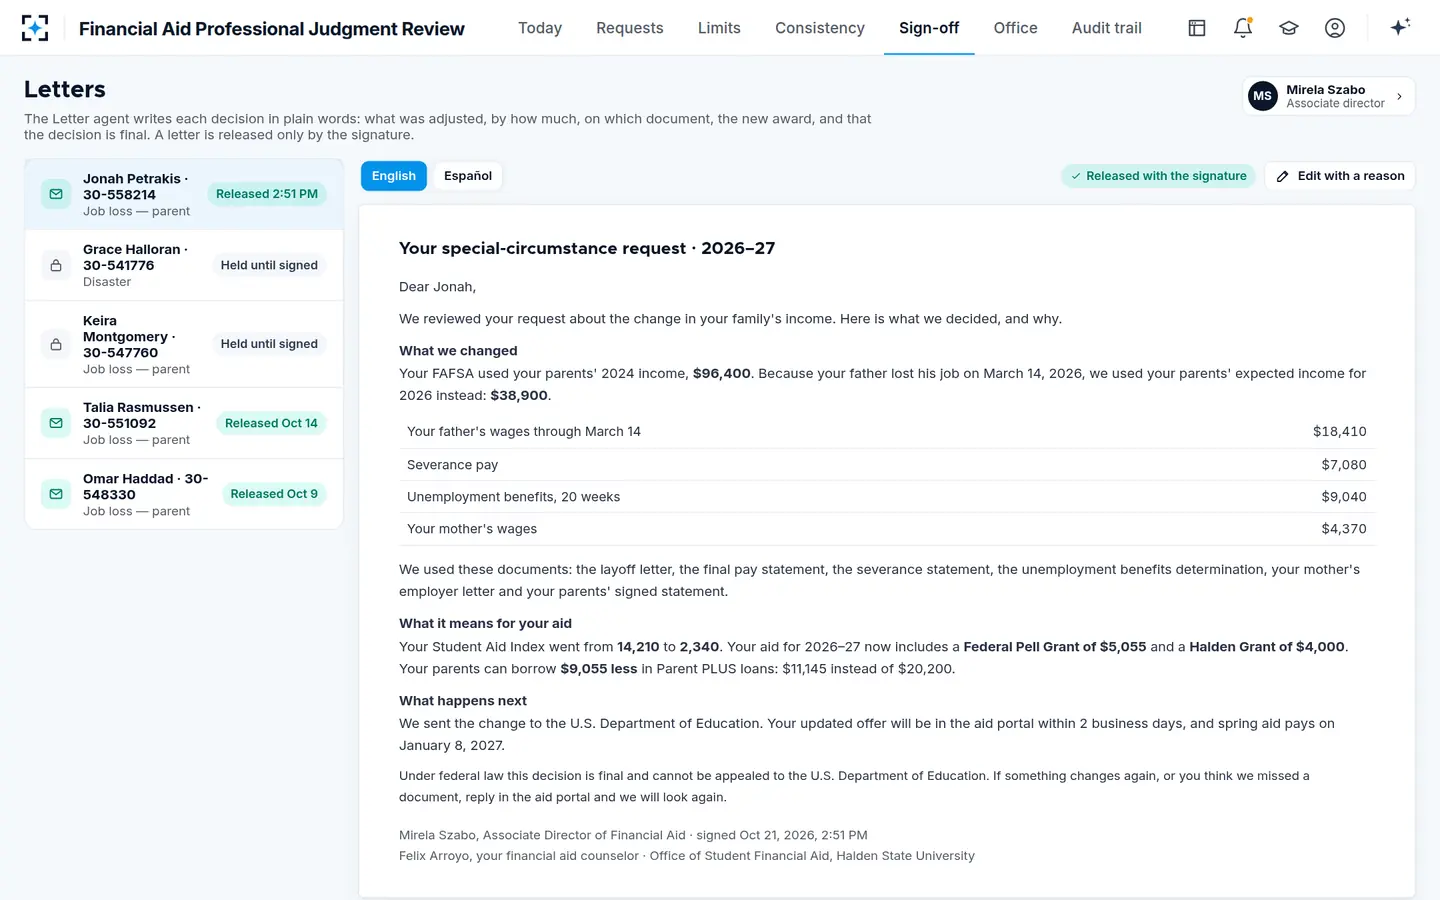Open the sparkle assistant icon
This screenshot has width=1440, height=900.
[x=1400, y=27]
